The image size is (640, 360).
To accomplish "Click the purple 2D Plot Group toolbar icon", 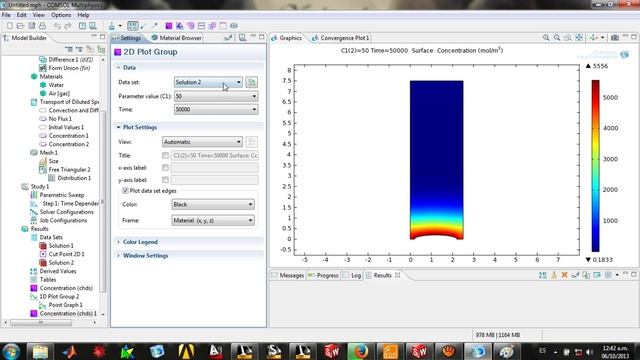I will (x=169, y=26).
